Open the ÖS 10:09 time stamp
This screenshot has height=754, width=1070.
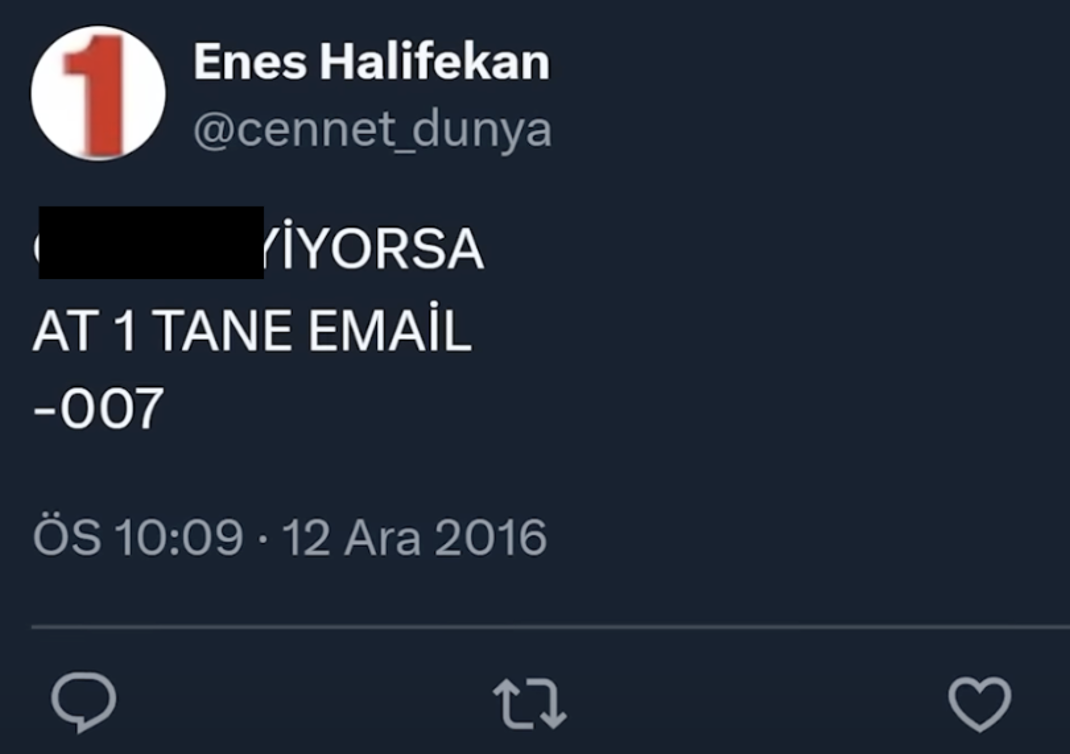point(138,537)
